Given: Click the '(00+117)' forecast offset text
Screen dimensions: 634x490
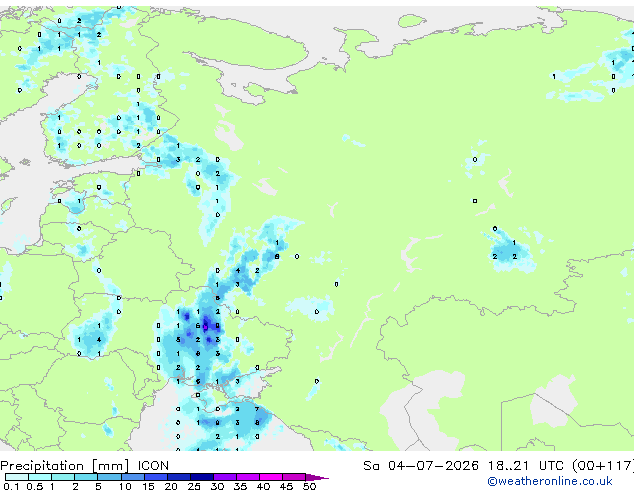Looking at the screenshot, I should [x=603, y=466].
